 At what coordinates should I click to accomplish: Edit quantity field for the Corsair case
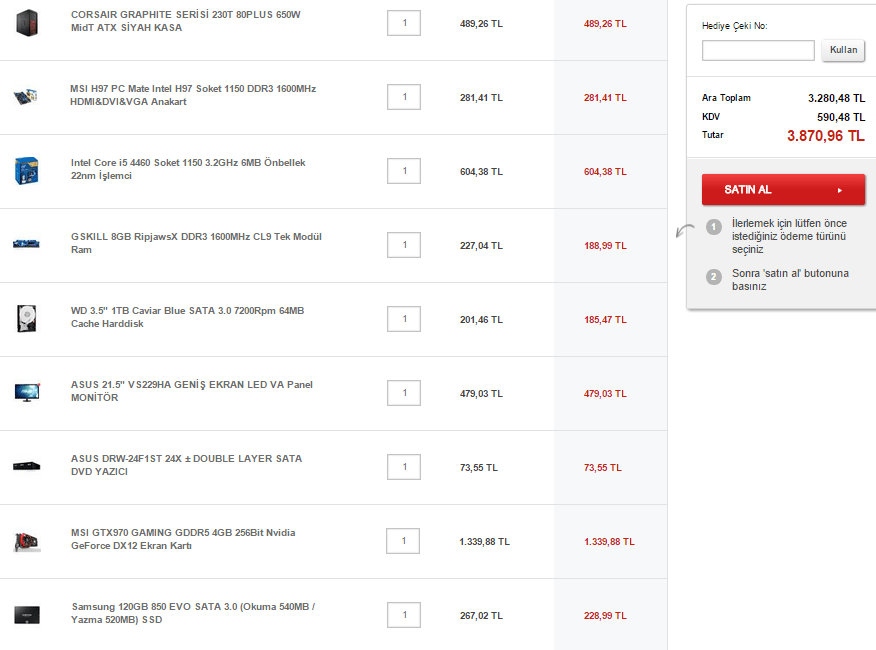[x=404, y=23]
